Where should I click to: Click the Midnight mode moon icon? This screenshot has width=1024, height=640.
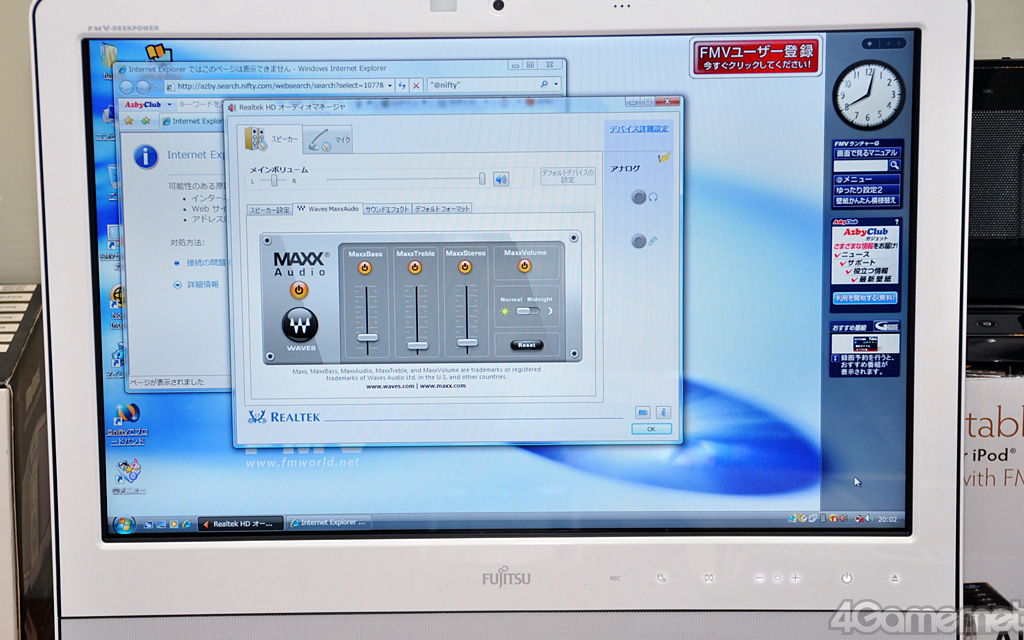click(549, 311)
